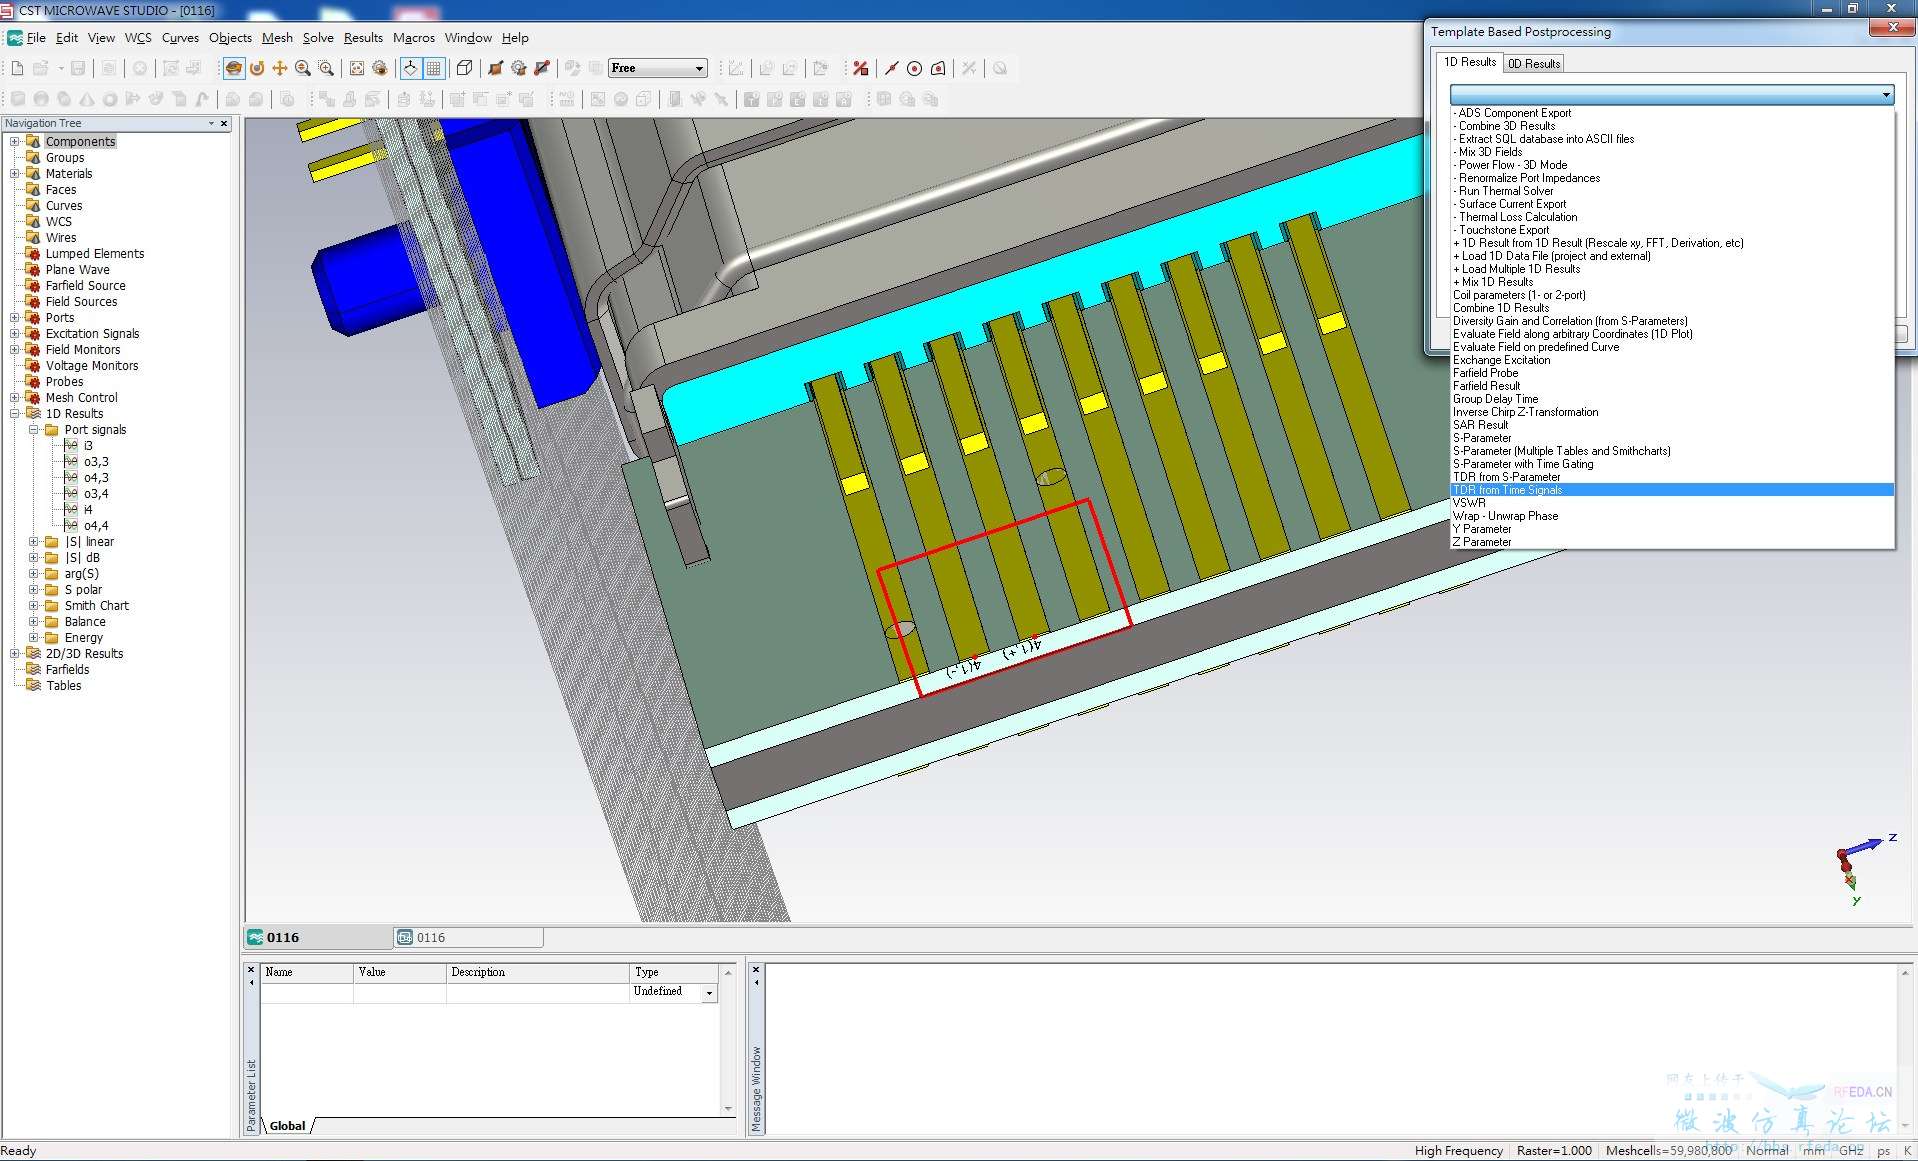Select the Field Monitors tree item
The image size is (1918, 1161).
(82, 350)
